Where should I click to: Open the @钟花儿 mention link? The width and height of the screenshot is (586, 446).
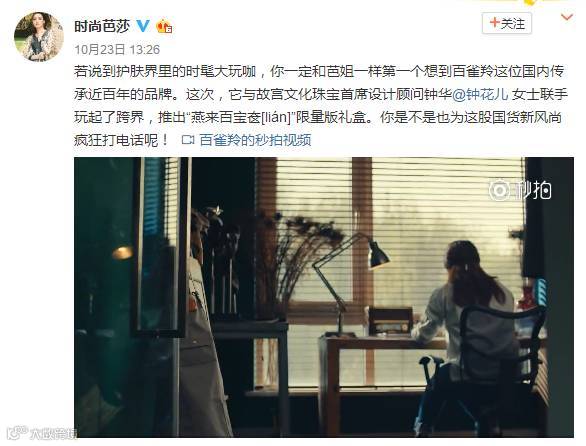(x=480, y=94)
